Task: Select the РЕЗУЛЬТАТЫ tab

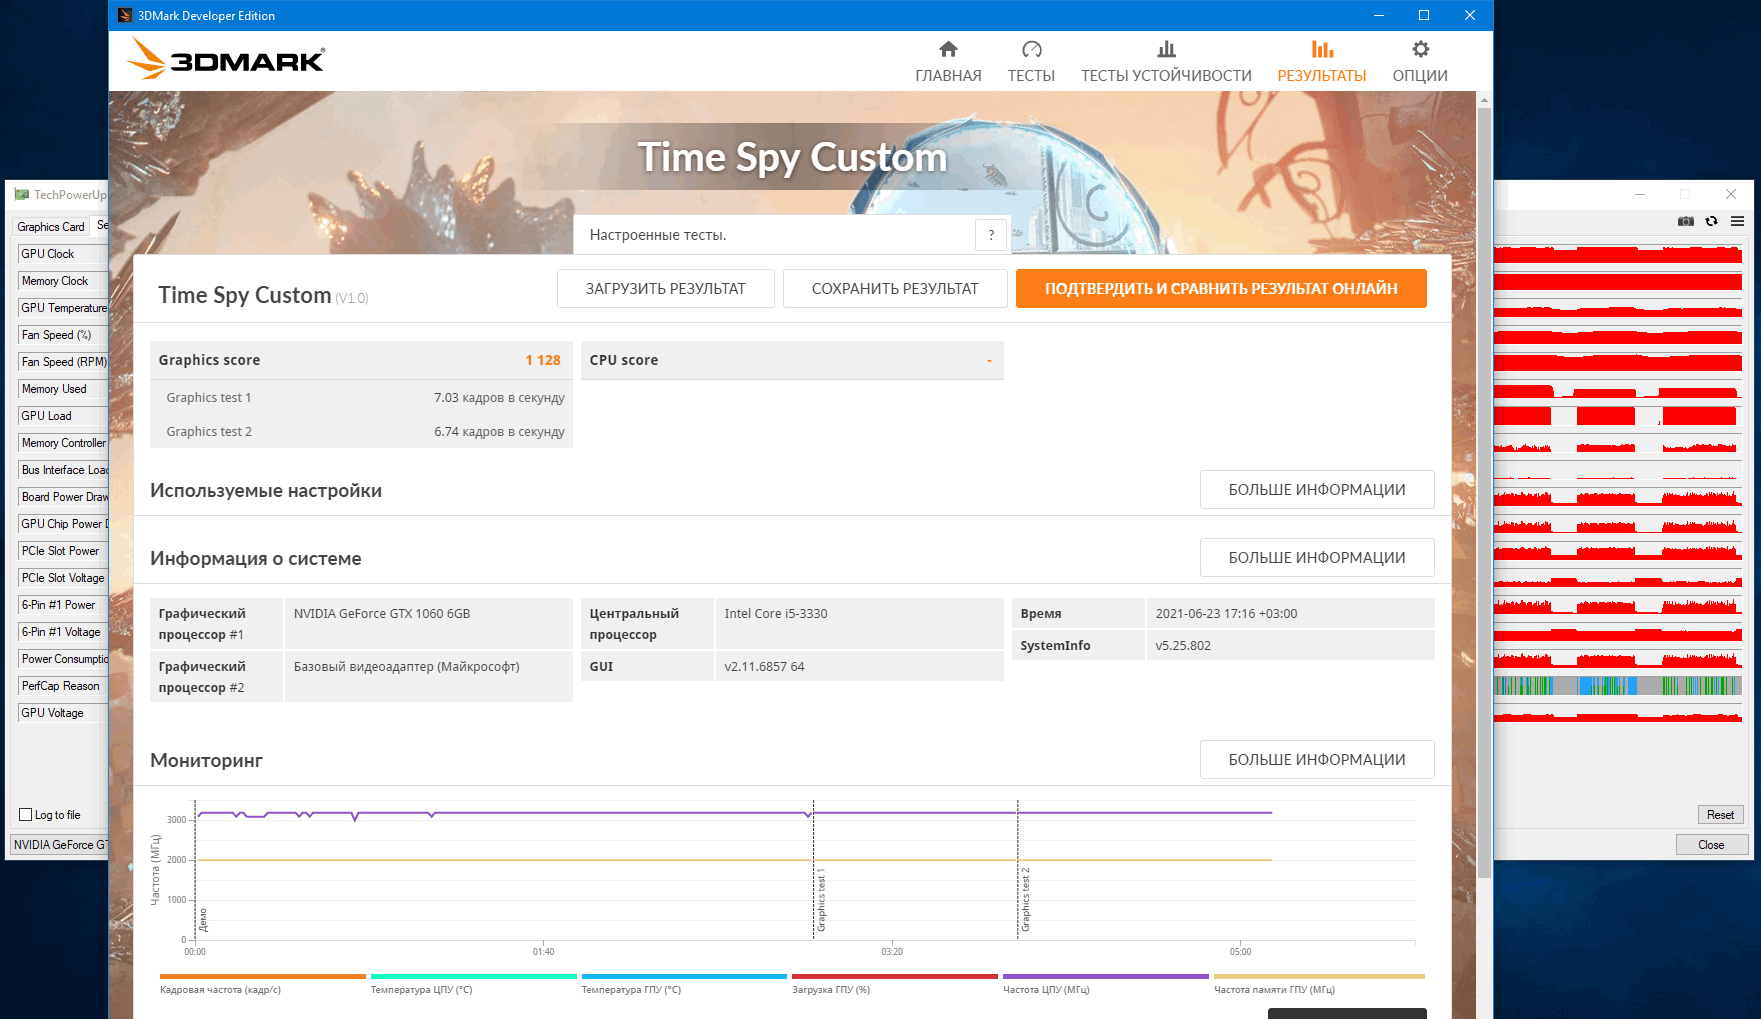Action: [1322, 62]
